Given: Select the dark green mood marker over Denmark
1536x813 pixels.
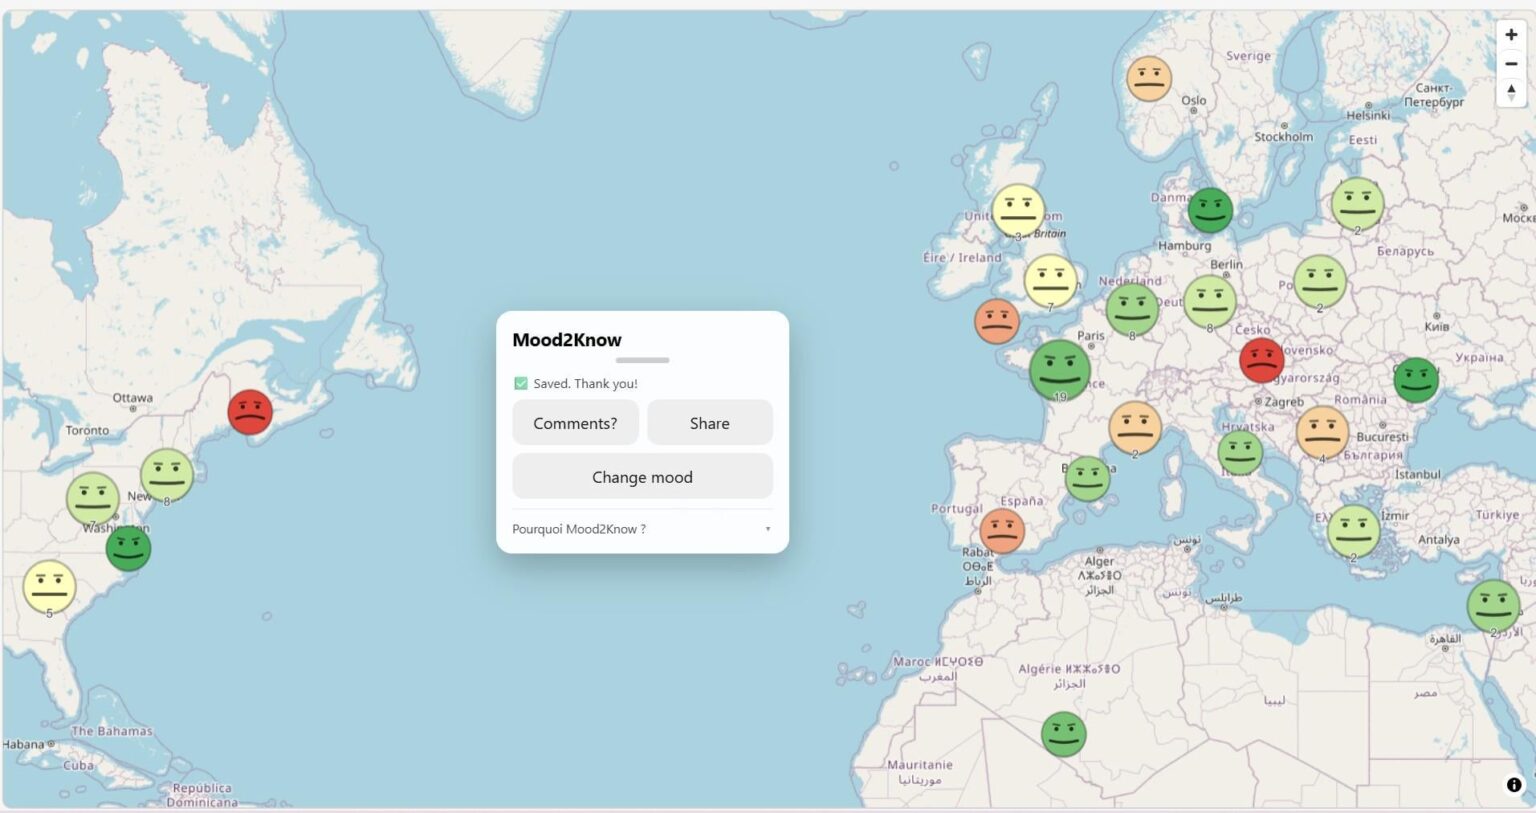Looking at the screenshot, I should coord(1210,210).
